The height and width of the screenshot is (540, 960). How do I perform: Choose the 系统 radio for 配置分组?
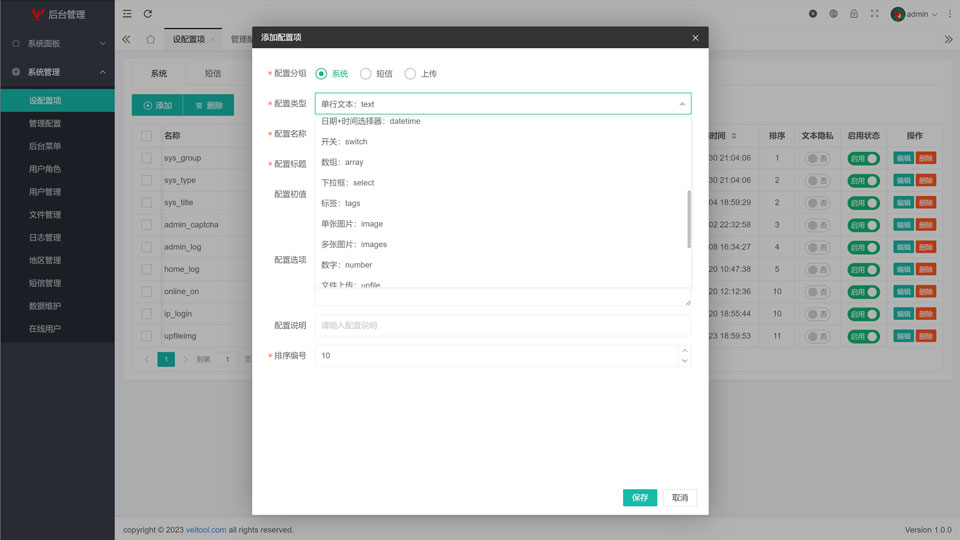[x=322, y=74]
